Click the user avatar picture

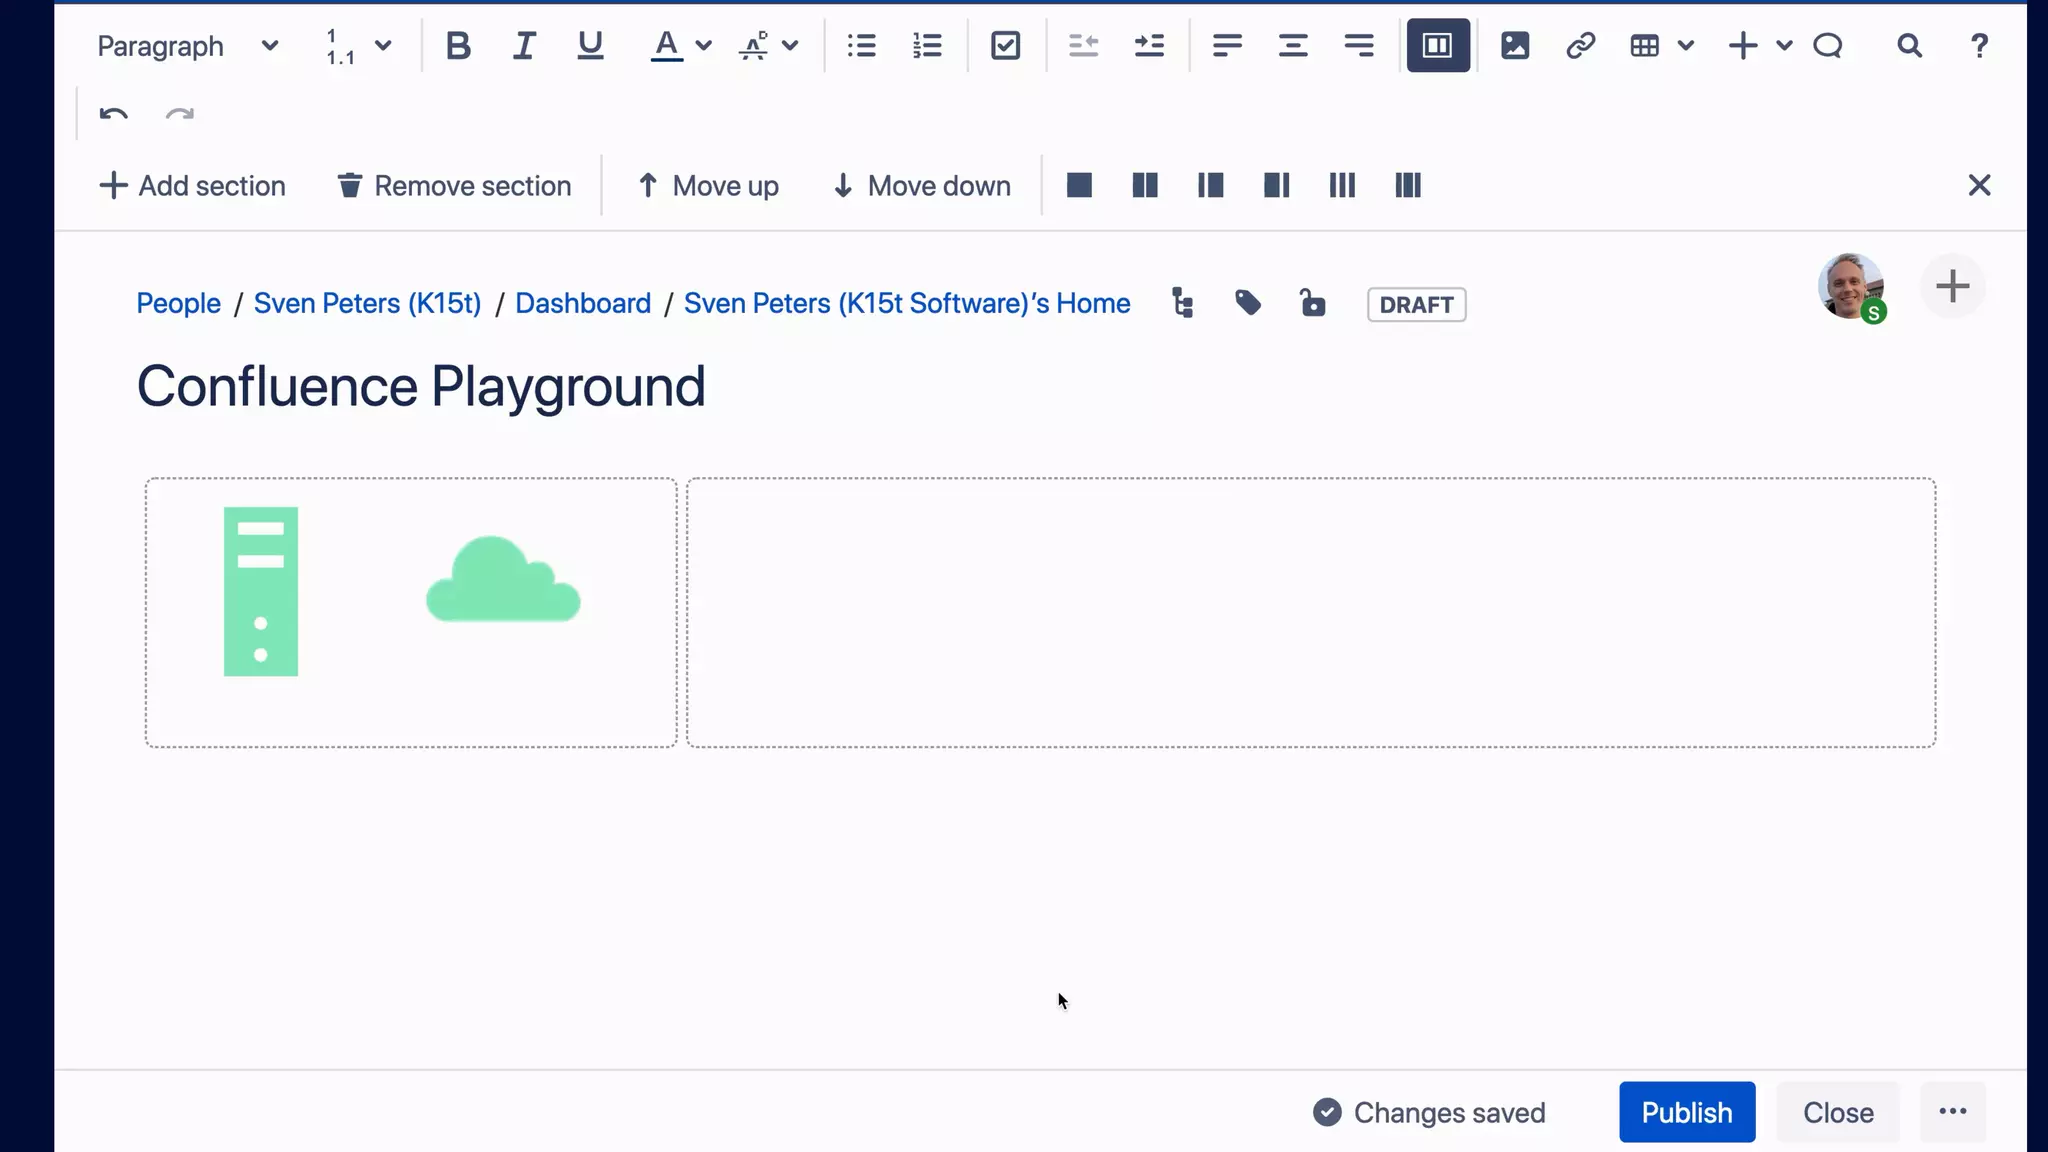pyautogui.click(x=1851, y=287)
